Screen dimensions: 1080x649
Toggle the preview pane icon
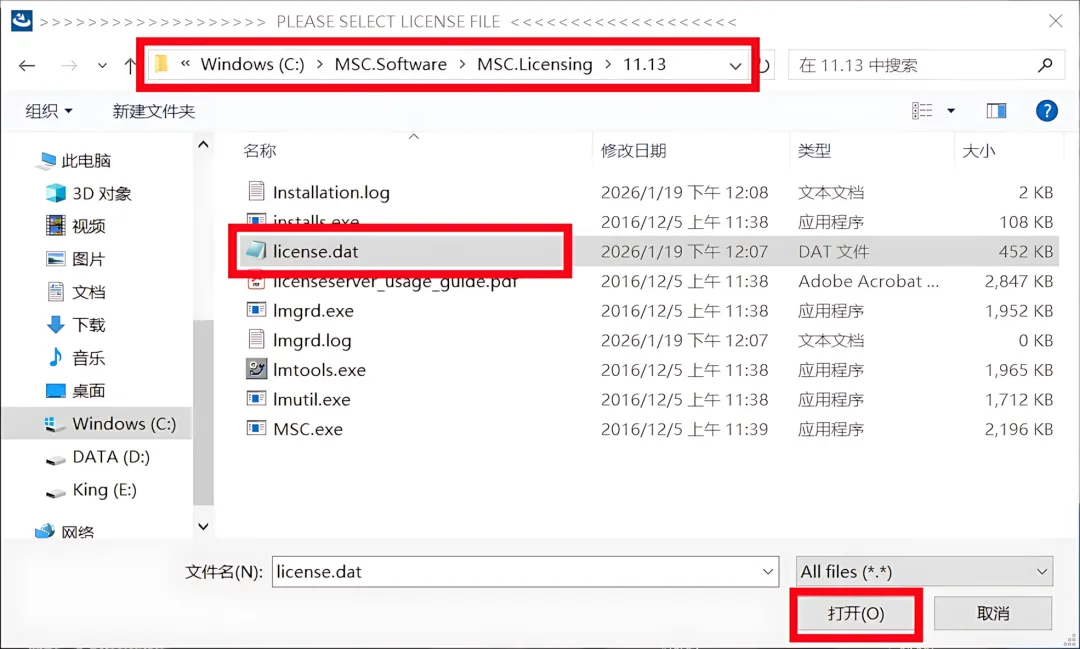click(x=996, y=110)
